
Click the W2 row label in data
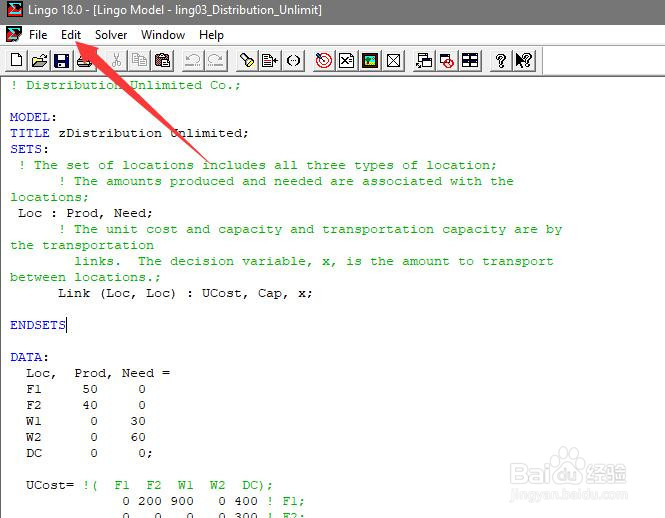tap(34, 437)
